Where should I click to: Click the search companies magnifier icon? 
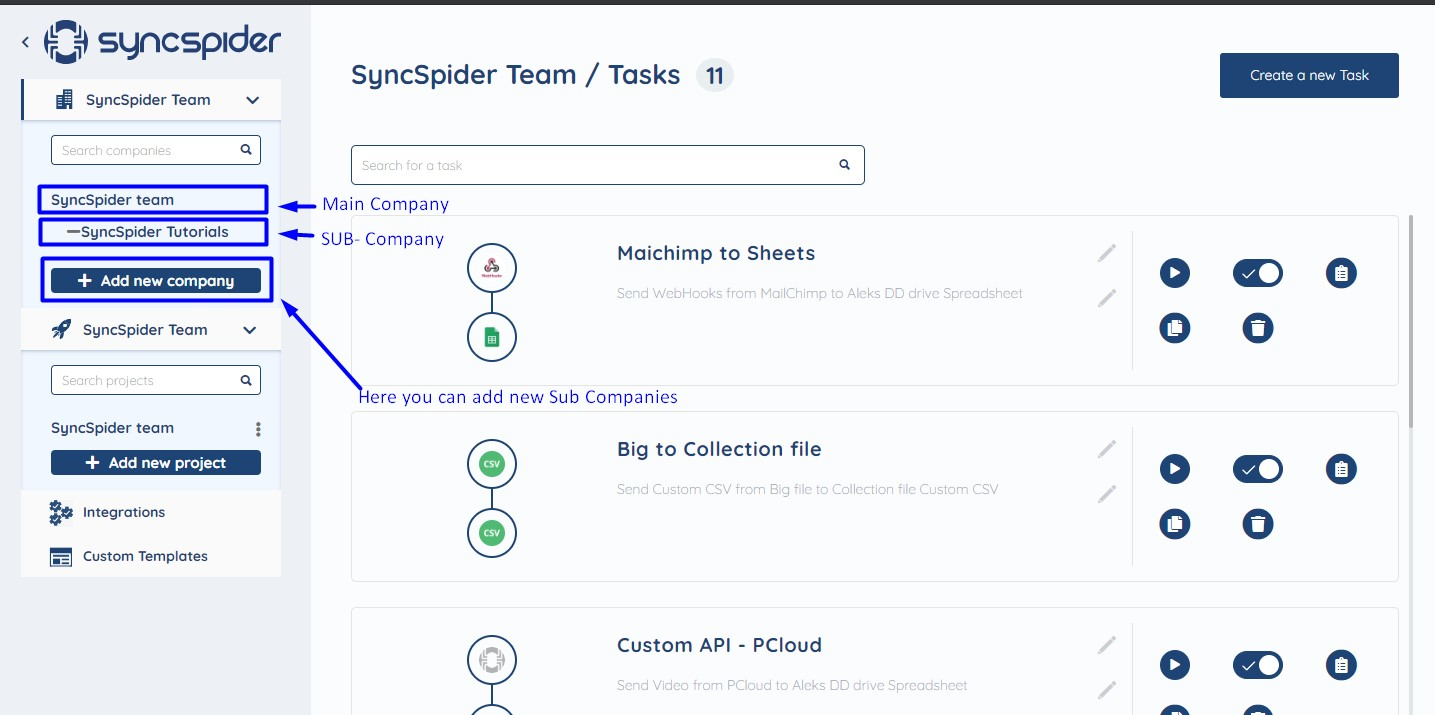click(x=246, y=150)
